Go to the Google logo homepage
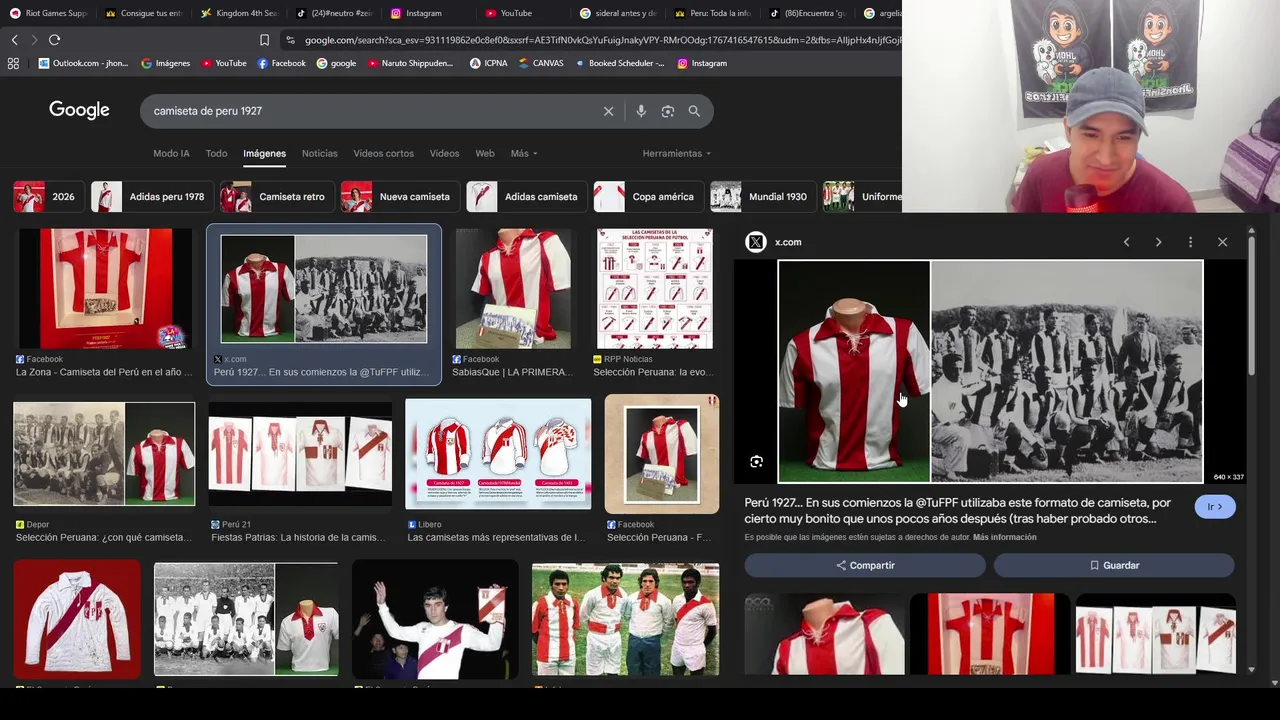The image size is (1280, 720). [x=79, y=110]
